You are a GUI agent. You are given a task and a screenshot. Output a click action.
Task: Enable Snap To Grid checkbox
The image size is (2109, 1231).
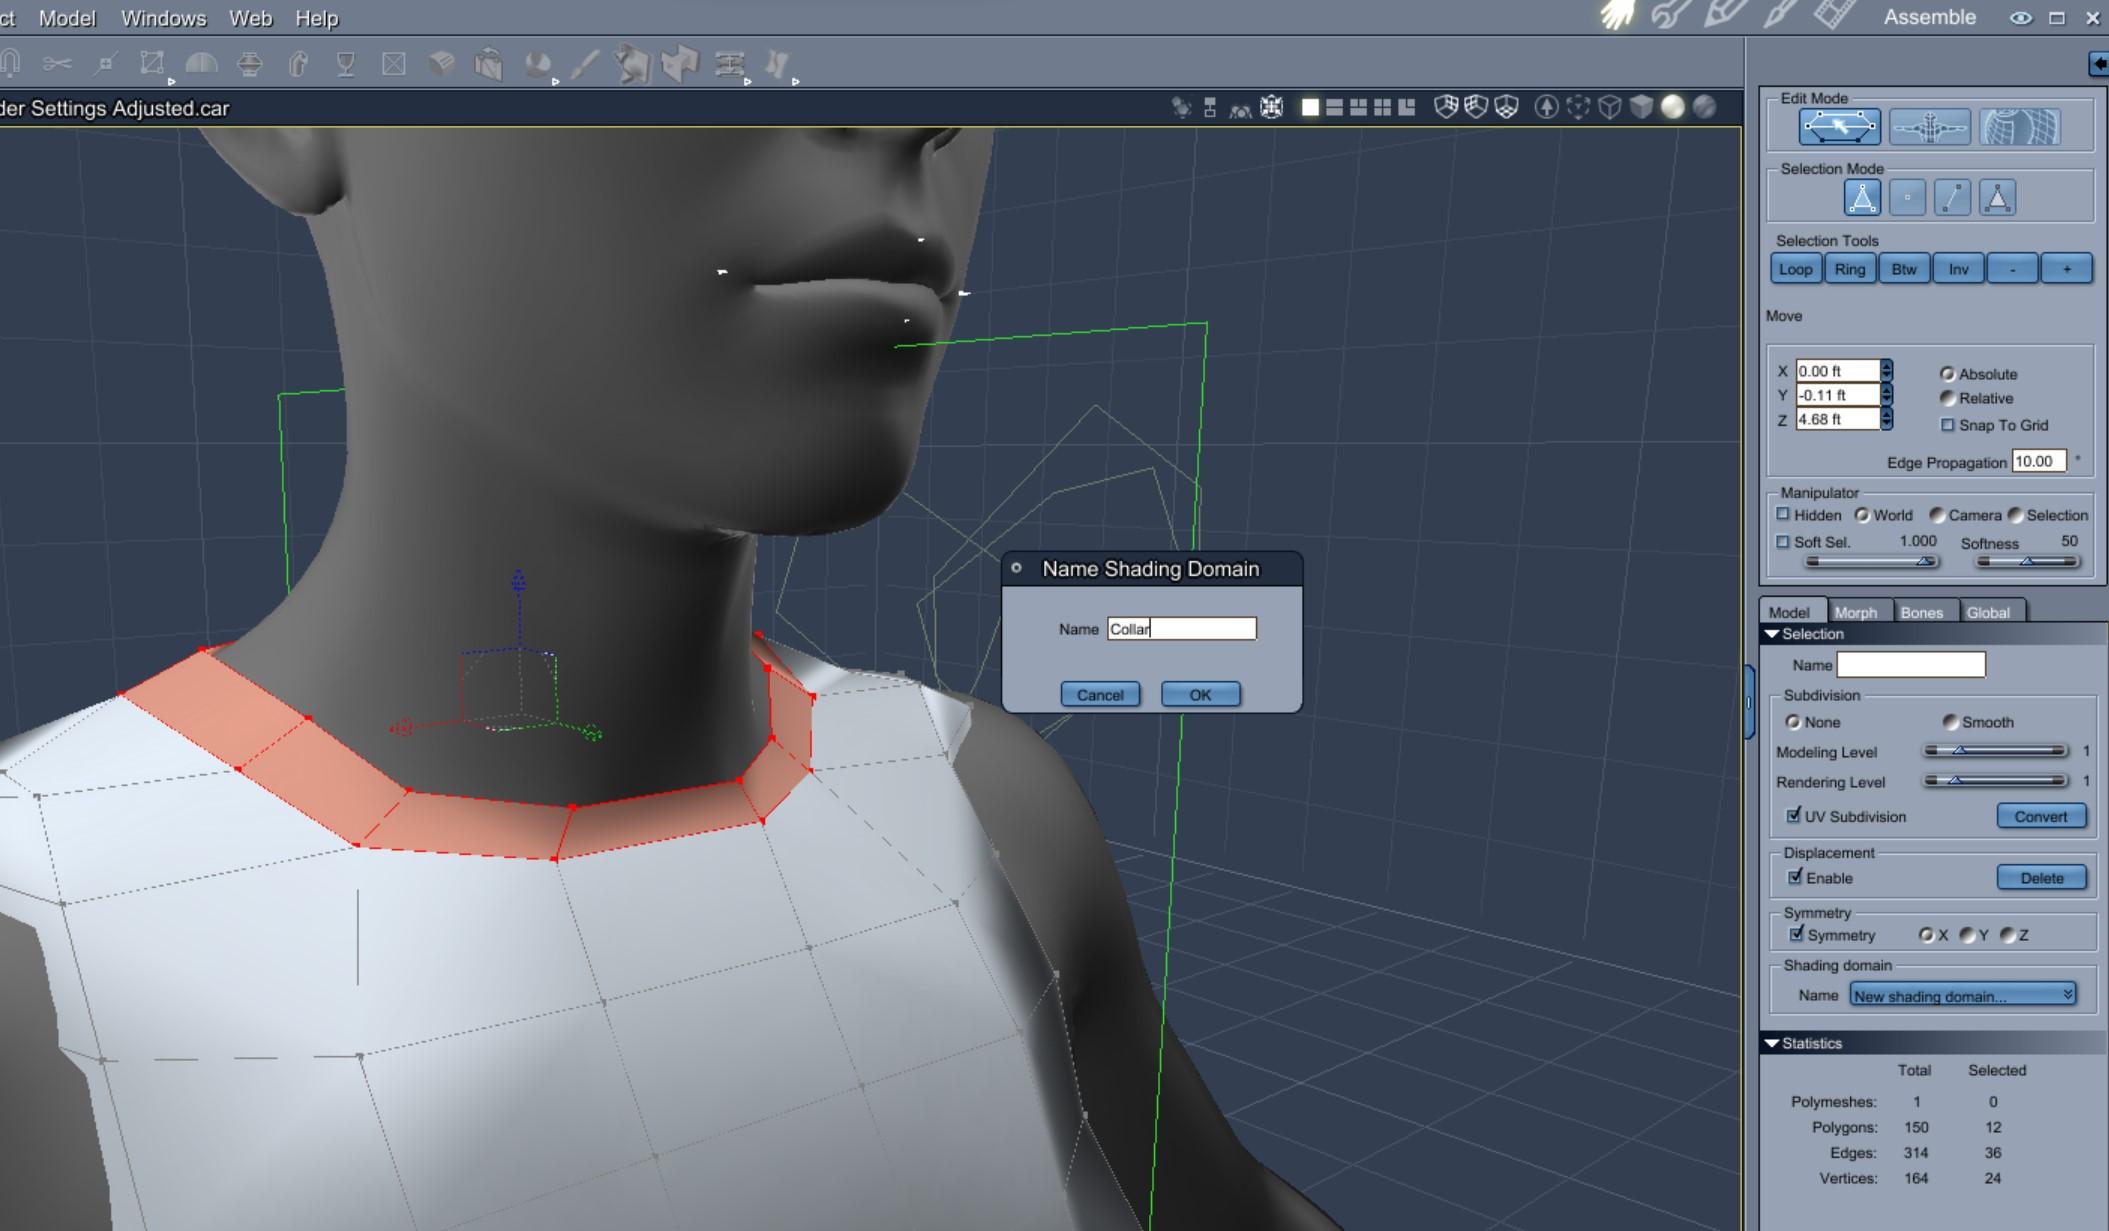pyautogui.click(x=1947, y=425)
